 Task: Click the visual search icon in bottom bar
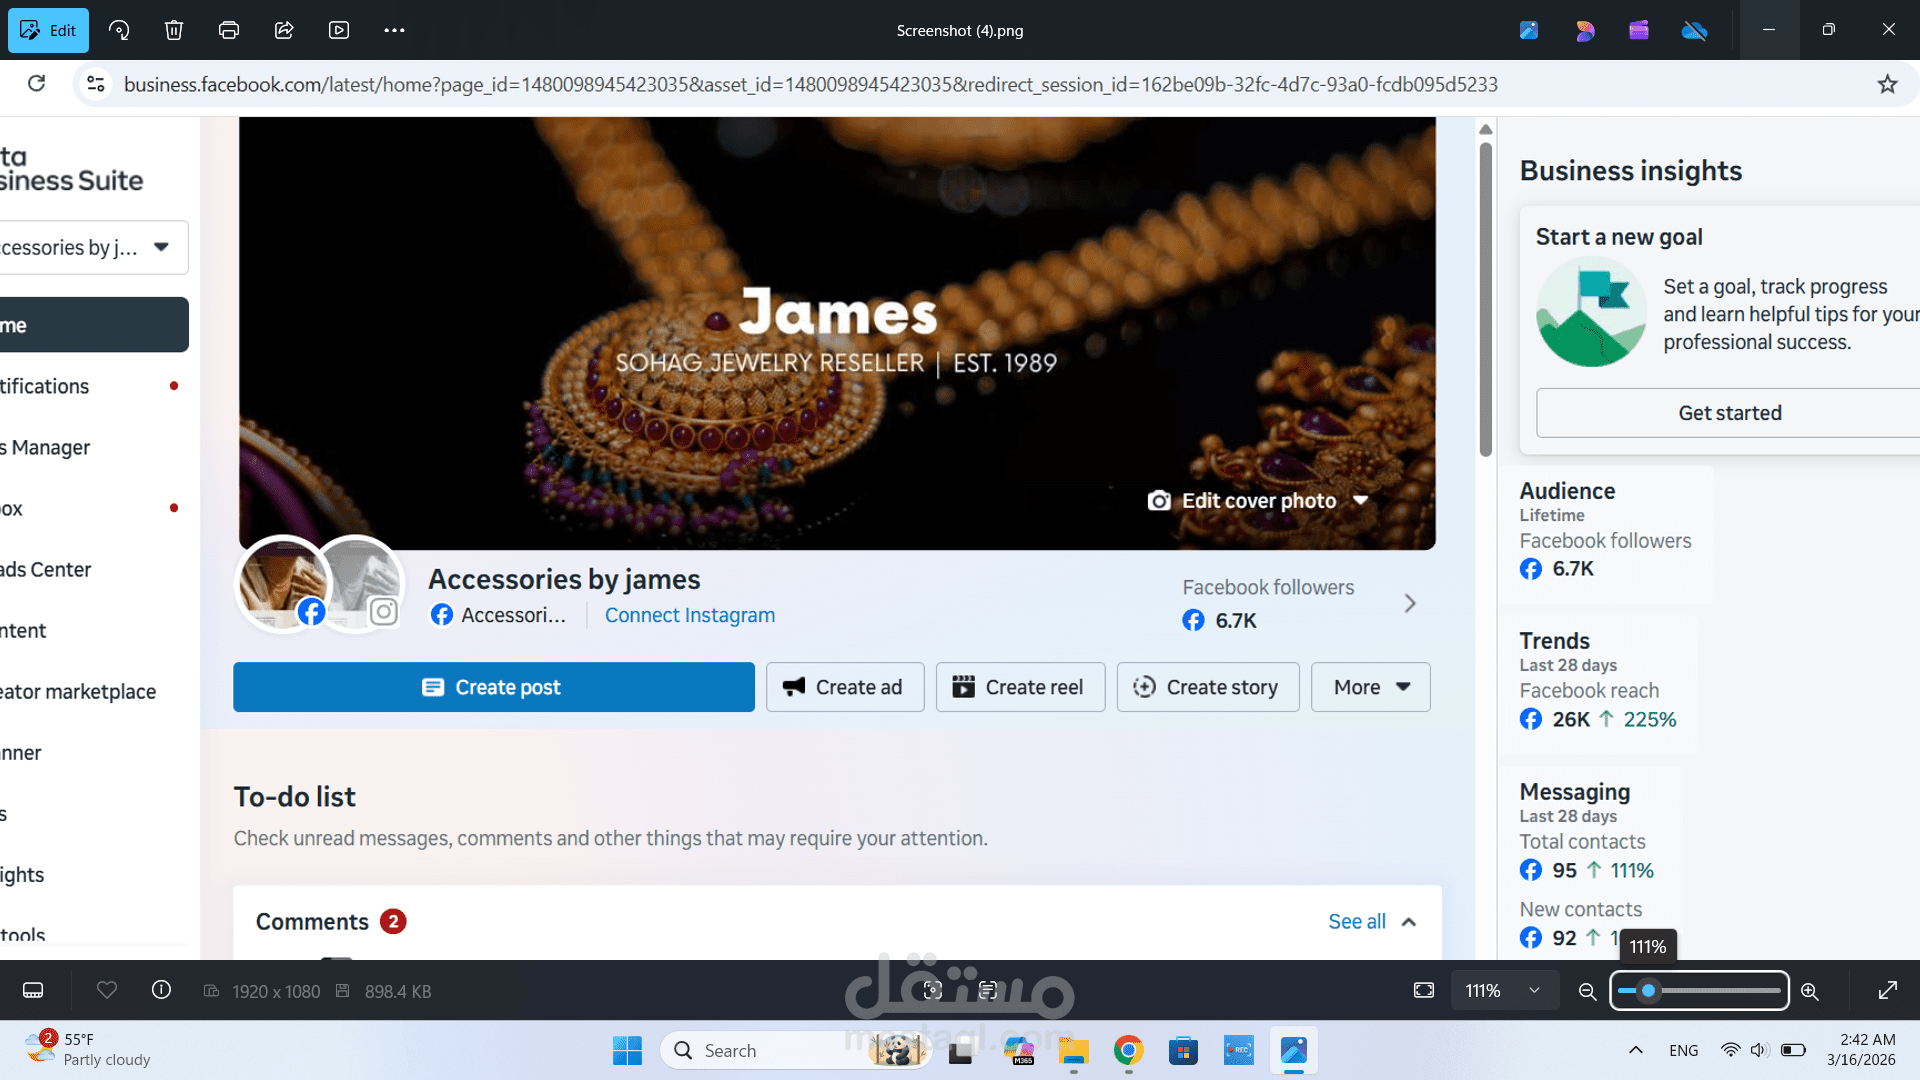933,990
